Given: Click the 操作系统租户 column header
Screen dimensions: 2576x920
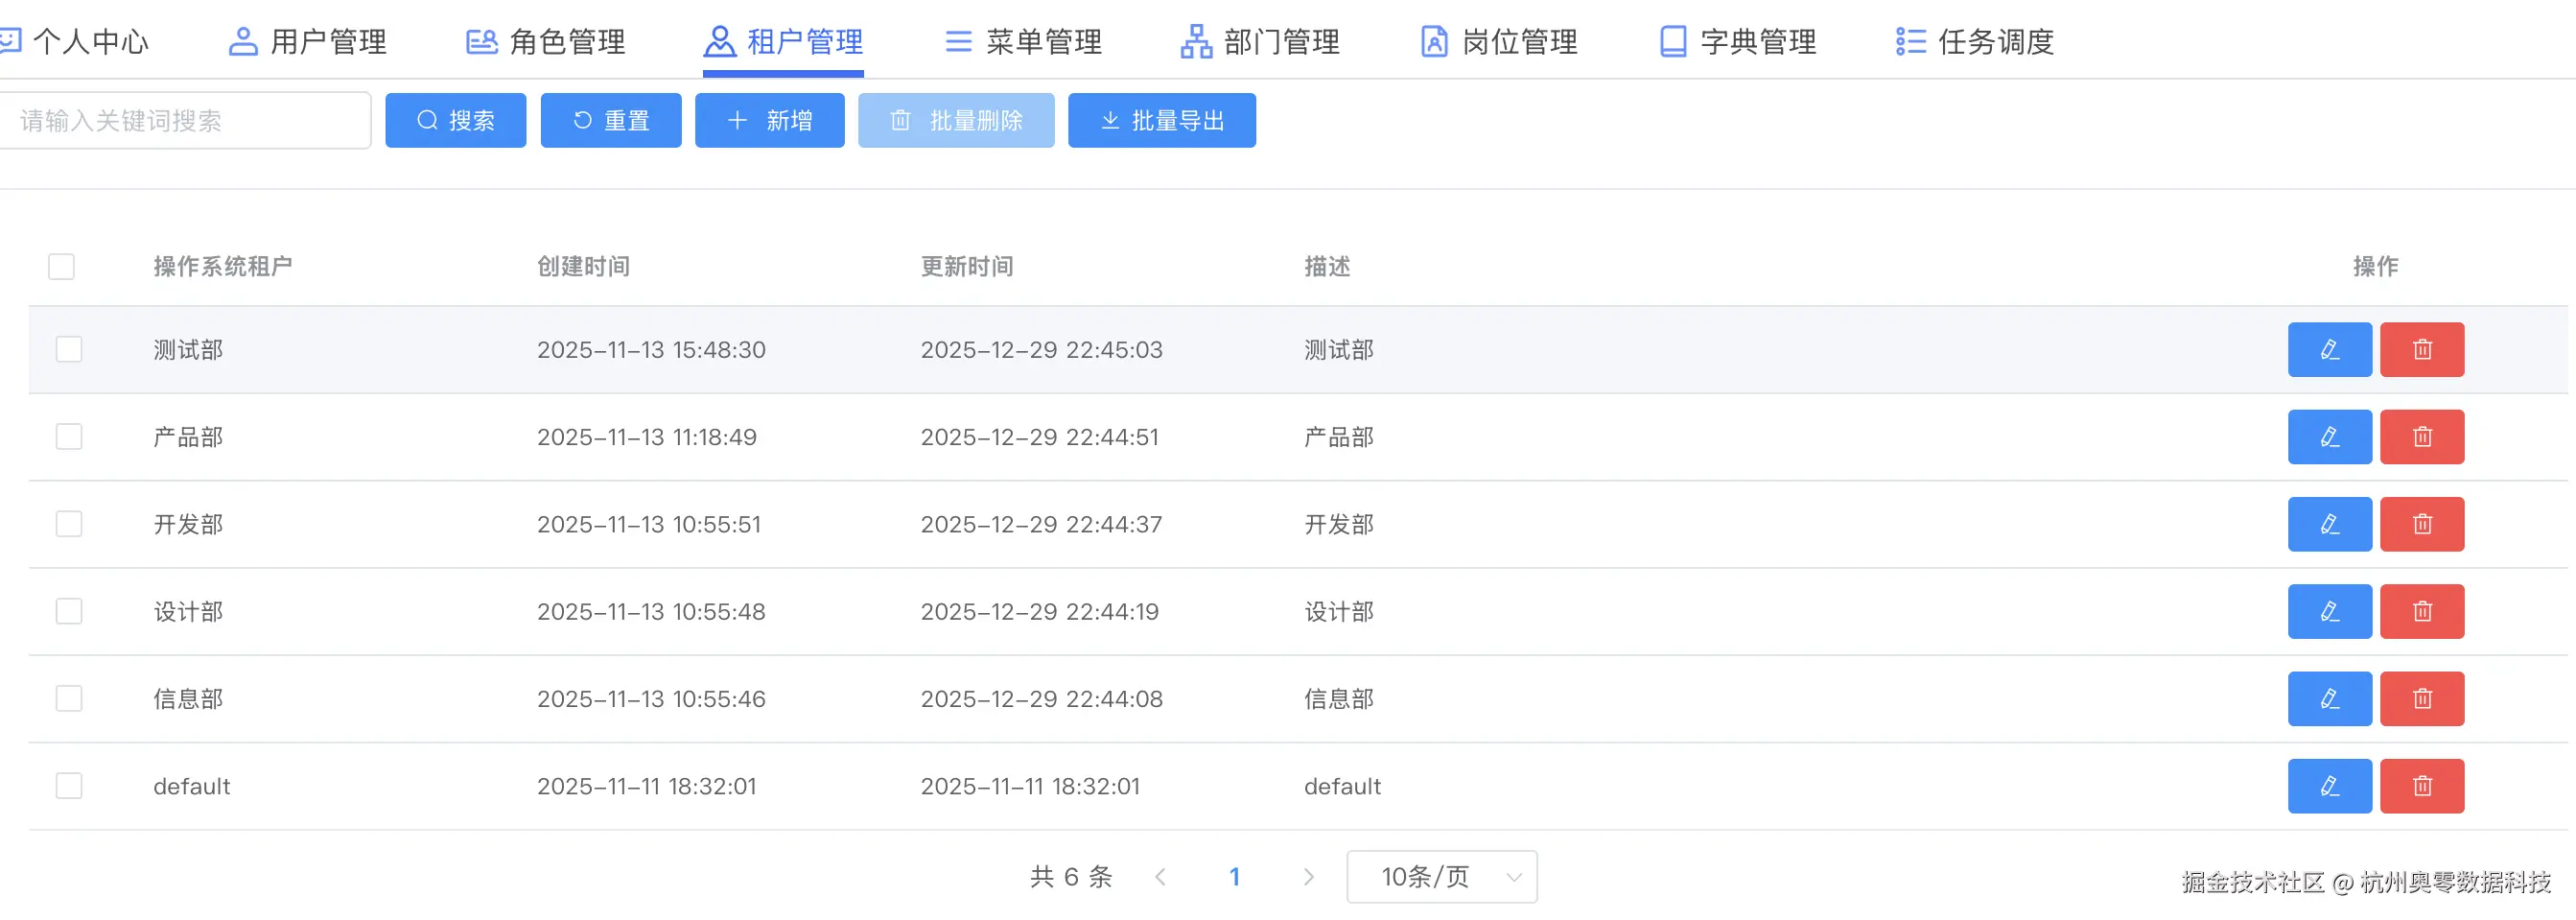Looking at the screenshot, I should pos(223,266).
